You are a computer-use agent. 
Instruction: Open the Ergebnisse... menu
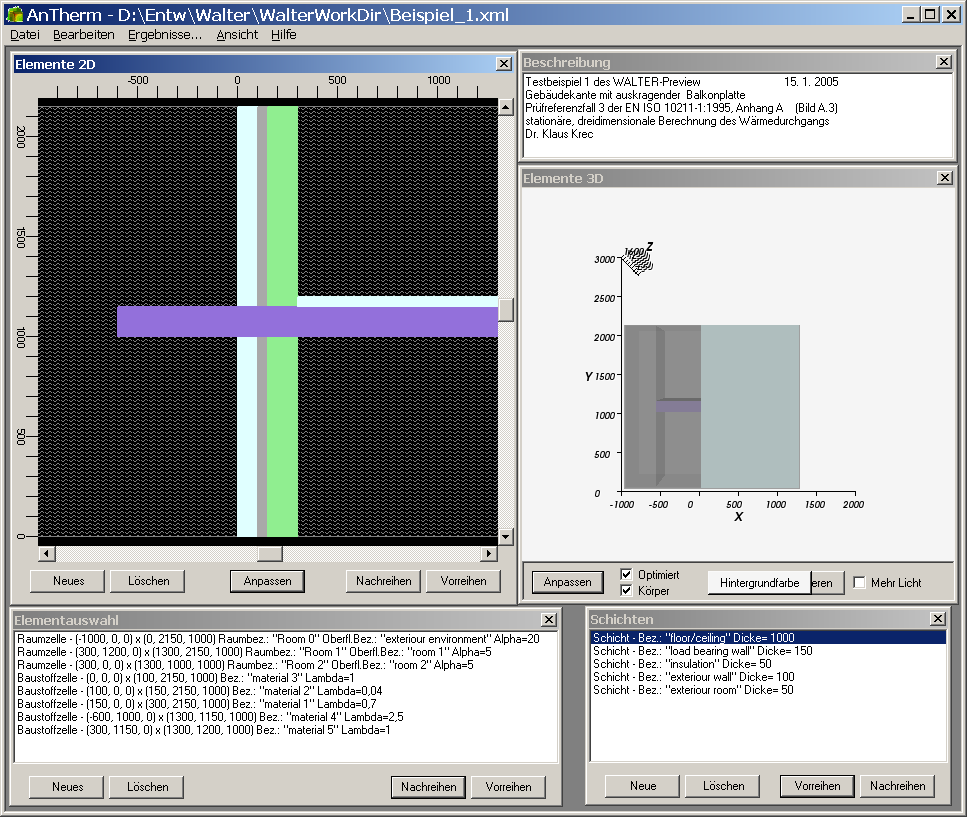pyautogui.click(x=164, y=34)
